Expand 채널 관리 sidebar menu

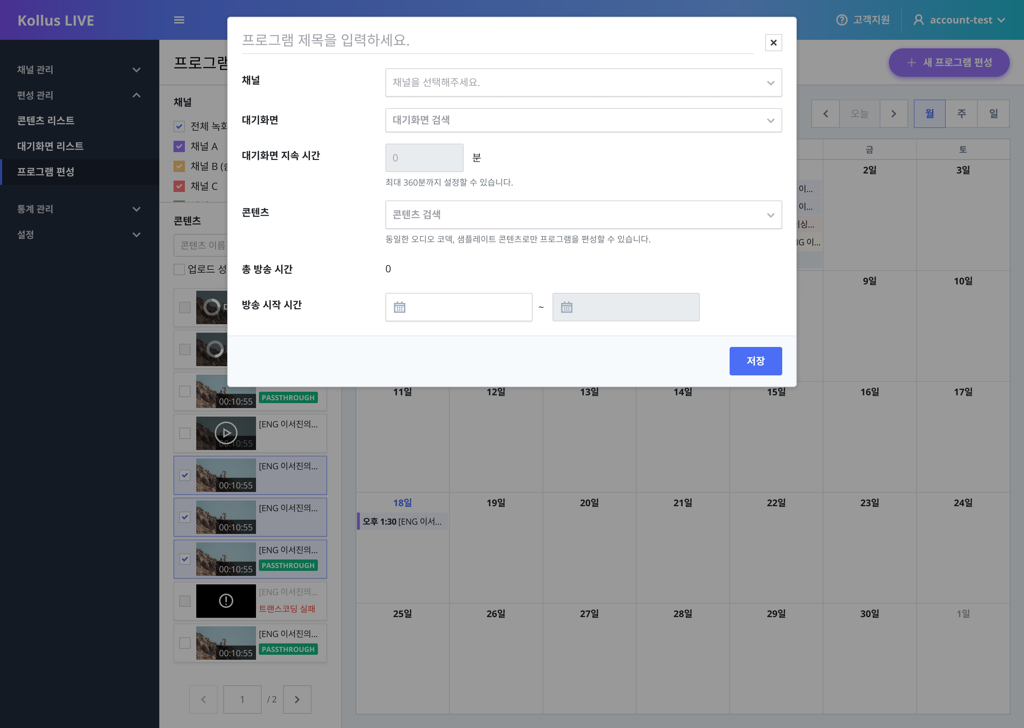pos(78,70)
